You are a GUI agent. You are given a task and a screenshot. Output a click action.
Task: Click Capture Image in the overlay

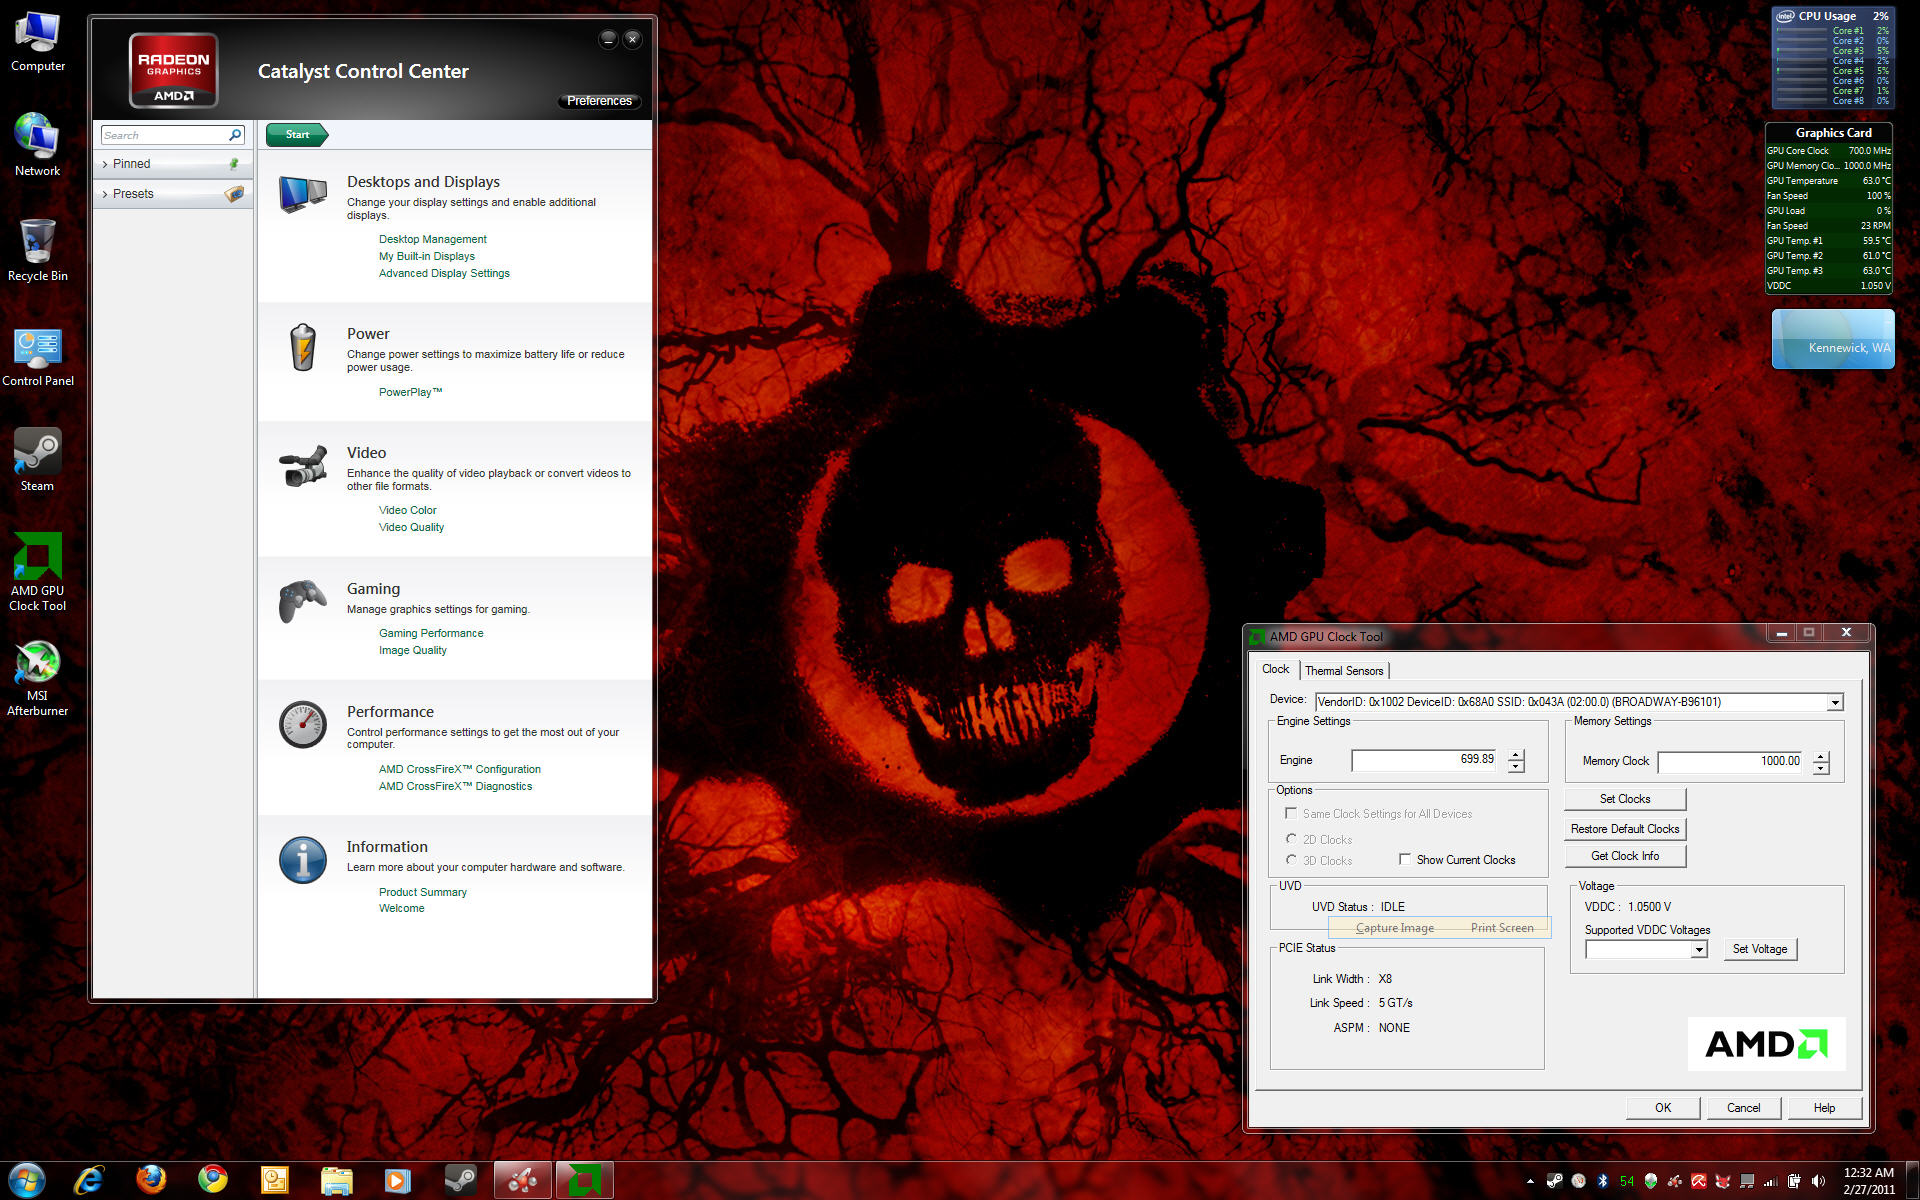[x=1394, y=928]
